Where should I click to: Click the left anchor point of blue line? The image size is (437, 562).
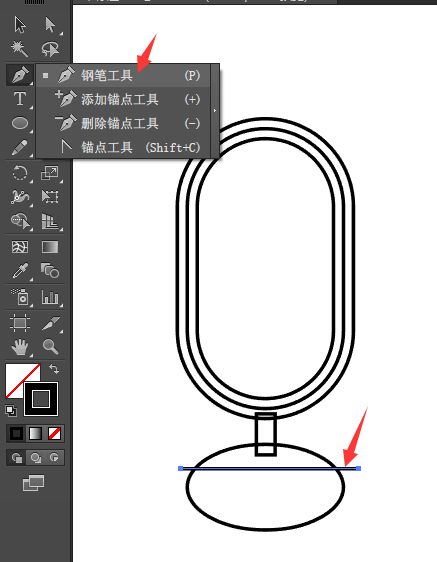click(x=181, y=468)
